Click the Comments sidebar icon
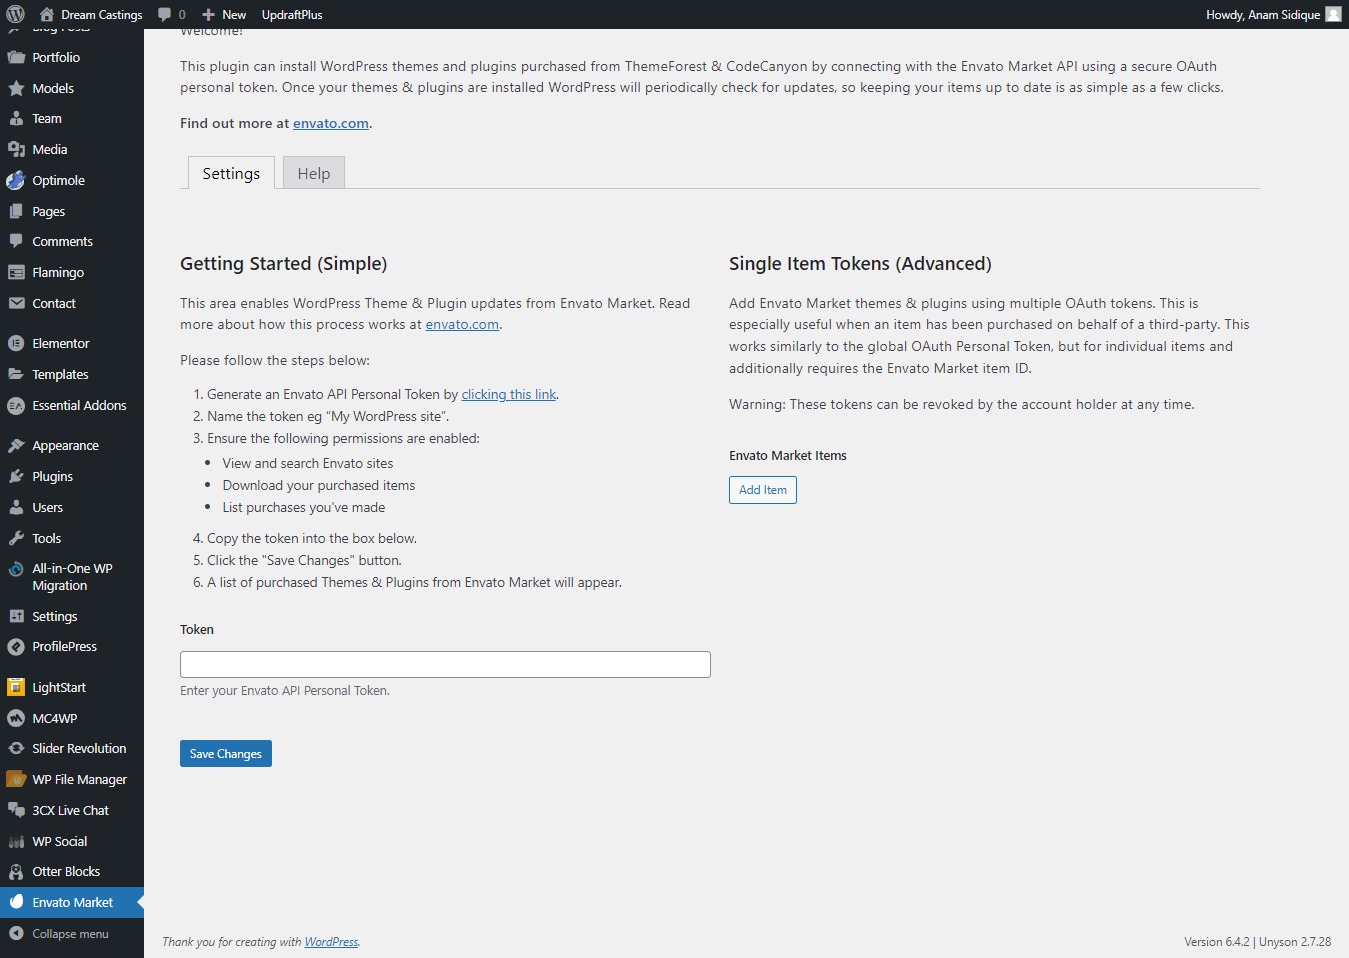Screen dimensions: 1349x958 click(16, 241)
